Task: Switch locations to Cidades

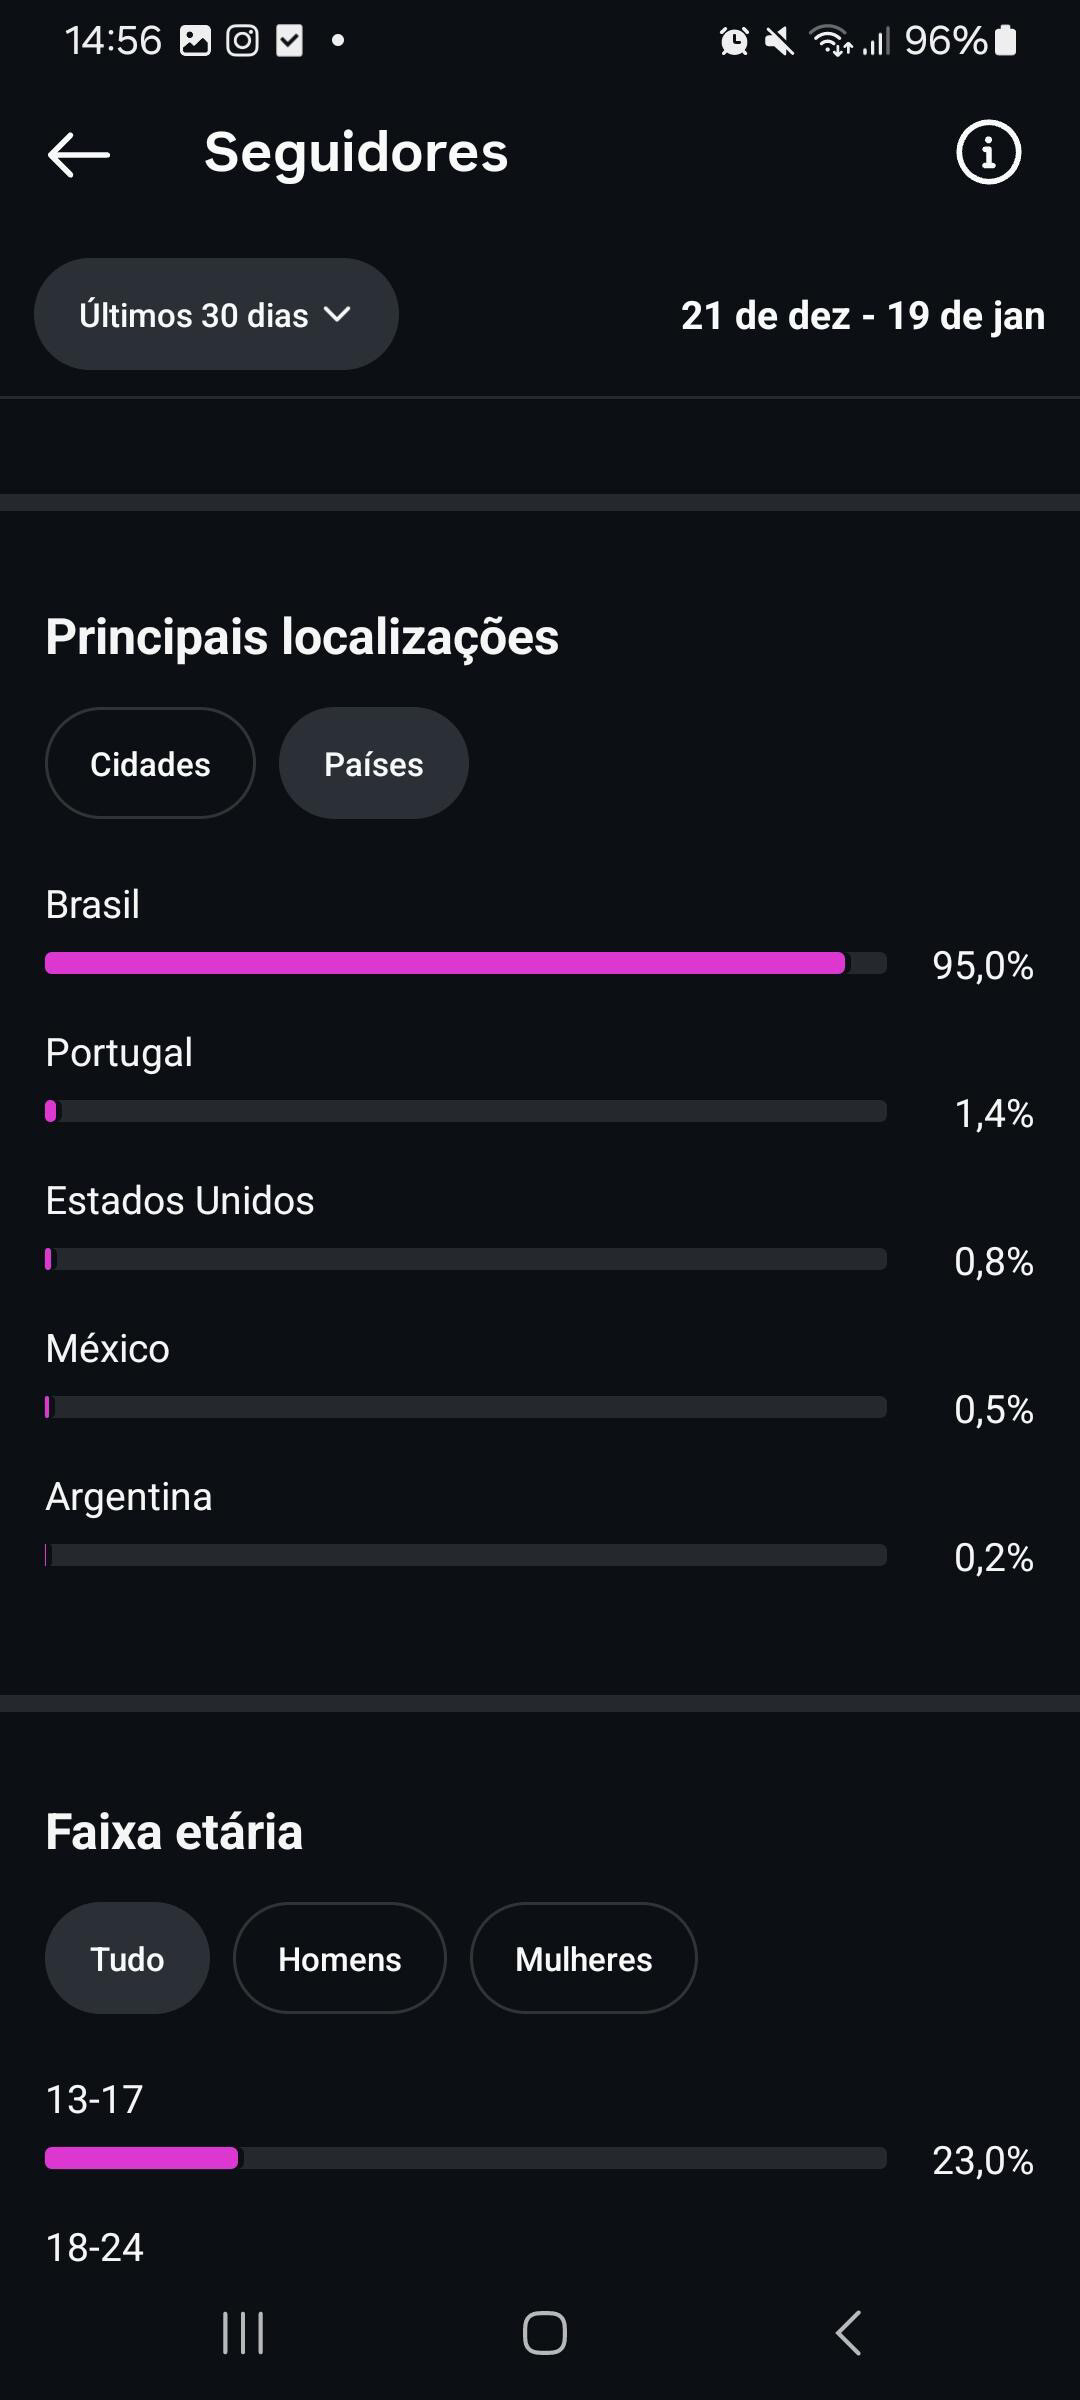Action: pyautogui.click(x=150, y=764)
